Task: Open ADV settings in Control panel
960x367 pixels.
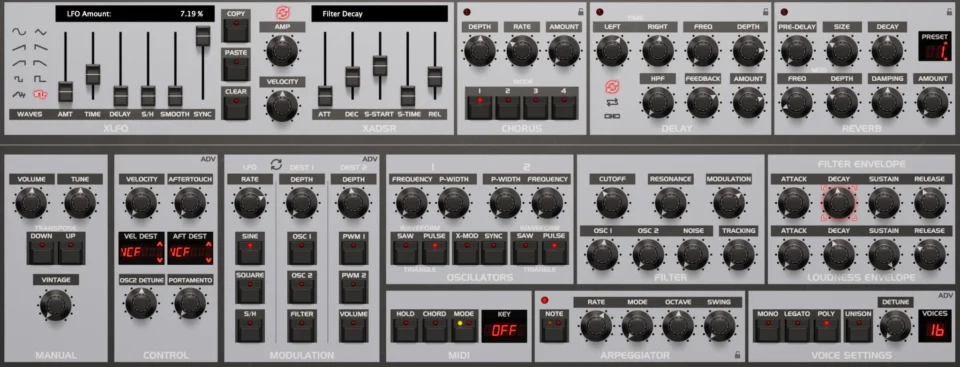Action: pyautogui.click(x=208, y=159)
